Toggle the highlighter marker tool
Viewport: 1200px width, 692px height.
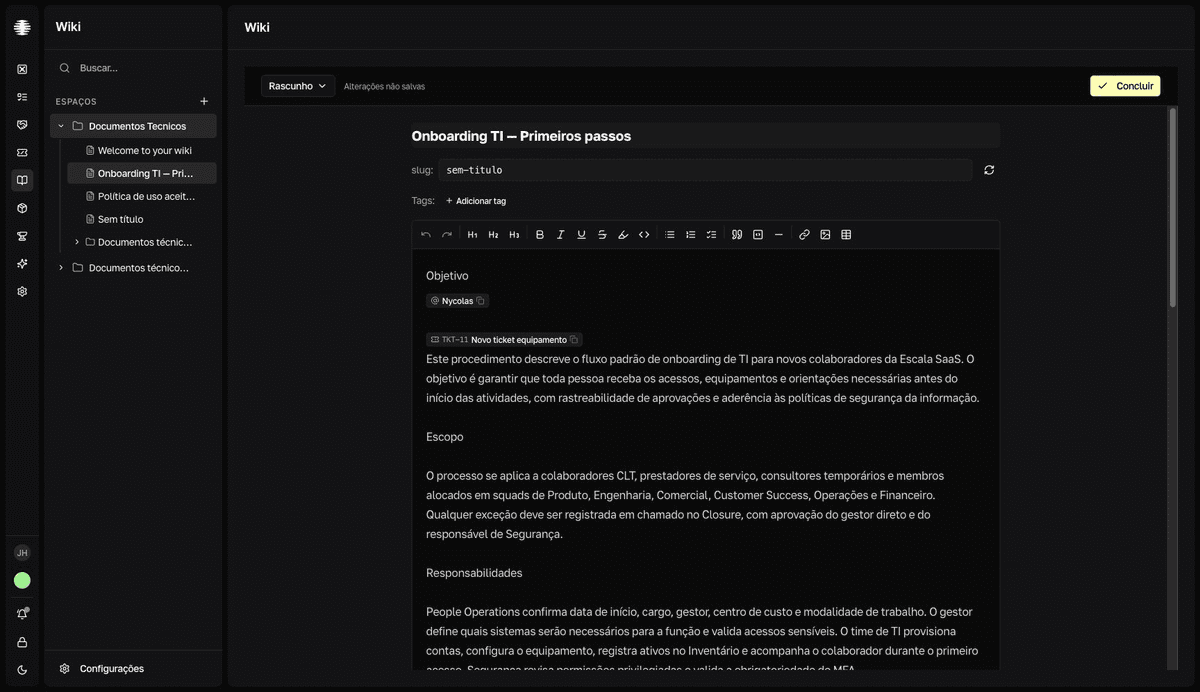click(623, 235)
